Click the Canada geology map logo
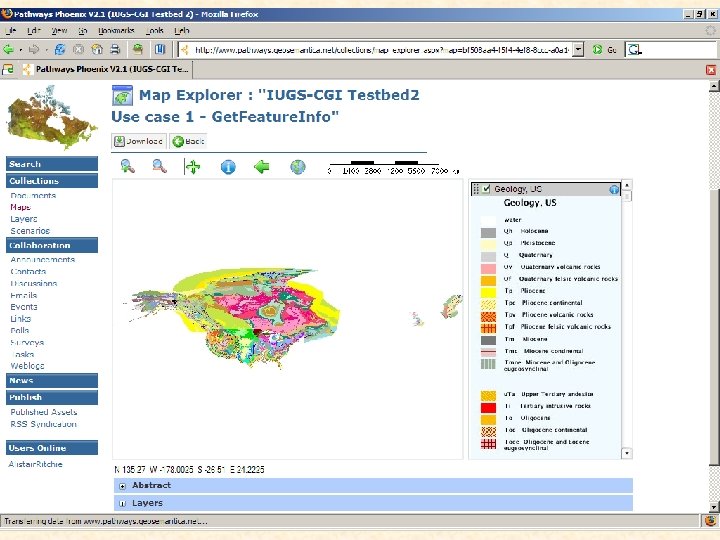720x540 pixels. coord(51,117)
